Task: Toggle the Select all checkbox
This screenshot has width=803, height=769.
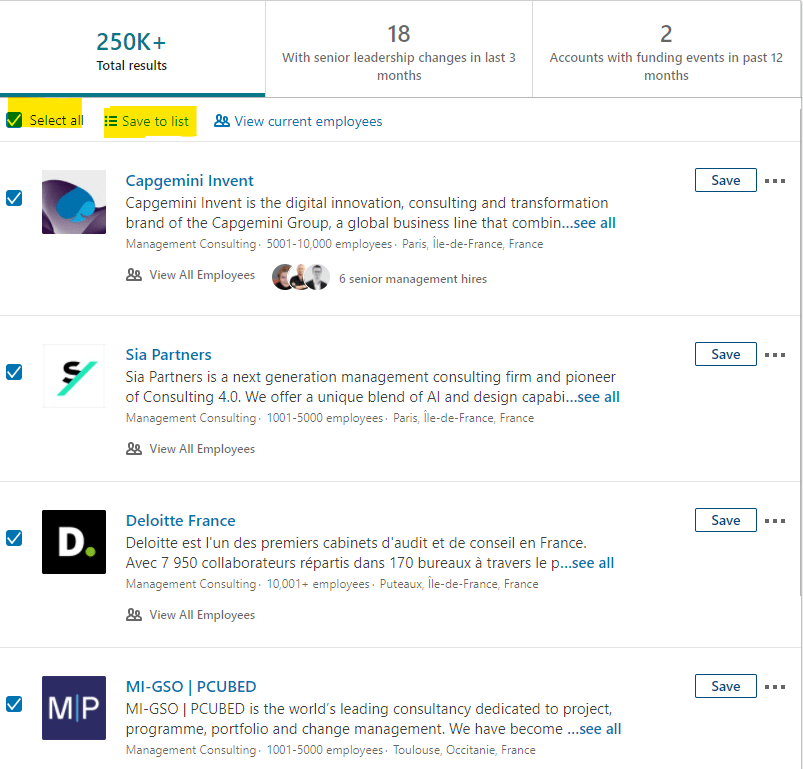Action: point(14,120)
